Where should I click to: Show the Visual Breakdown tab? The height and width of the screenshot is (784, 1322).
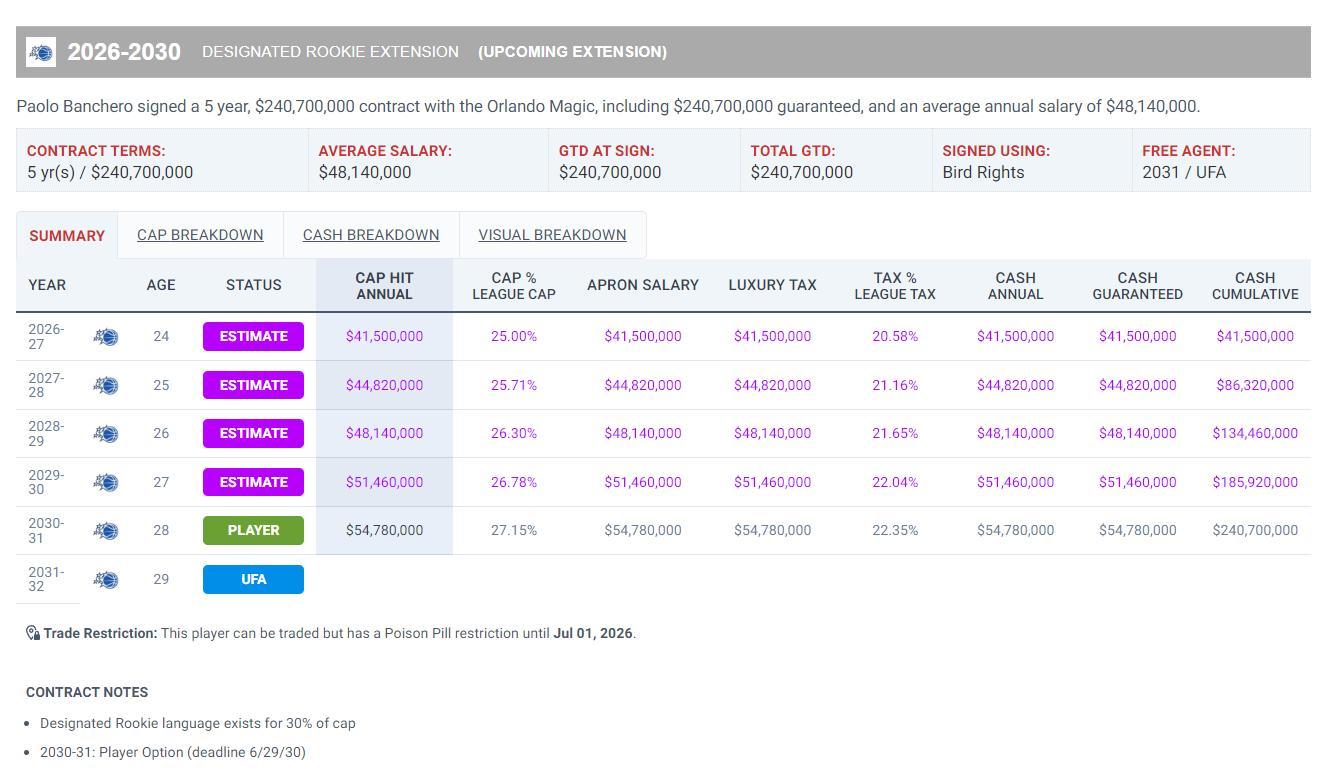click(552, 235)
